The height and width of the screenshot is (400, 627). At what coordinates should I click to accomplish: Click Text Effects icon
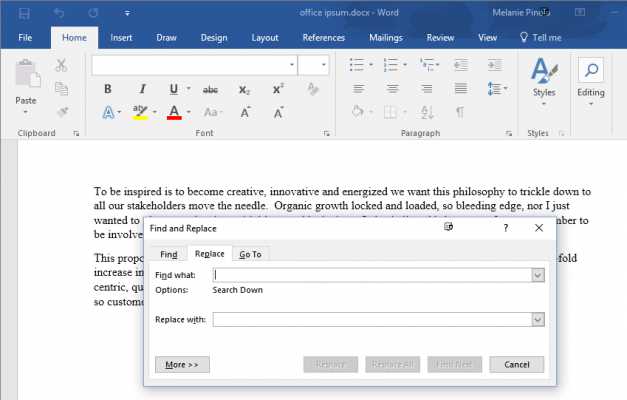108,112
